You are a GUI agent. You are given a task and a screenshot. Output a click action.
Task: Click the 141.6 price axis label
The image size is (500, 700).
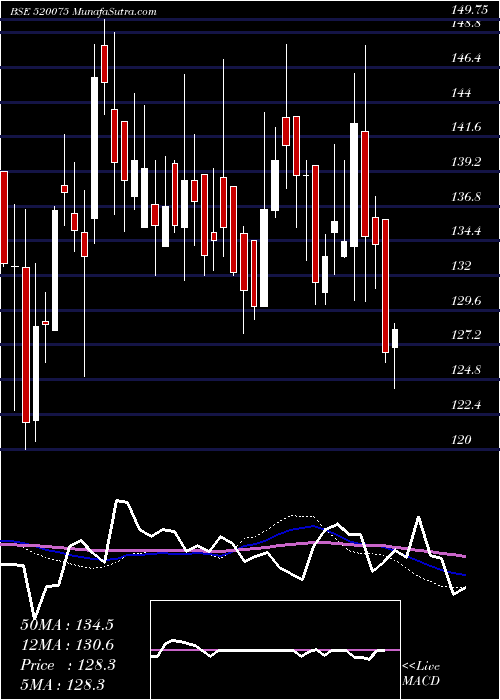click(467, 127)
